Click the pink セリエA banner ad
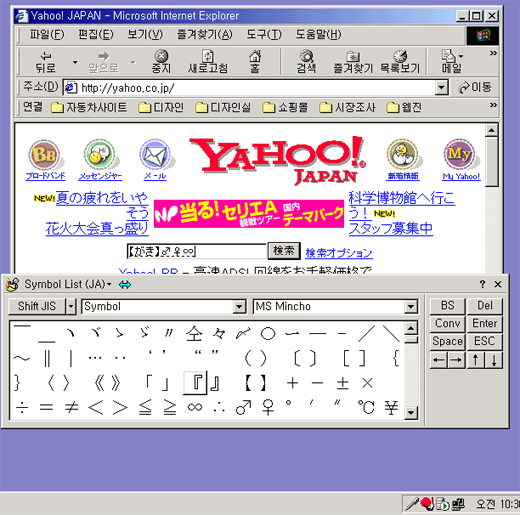Image resolution: width=520 pixels, height=515 pixels. tap(249, 213)
